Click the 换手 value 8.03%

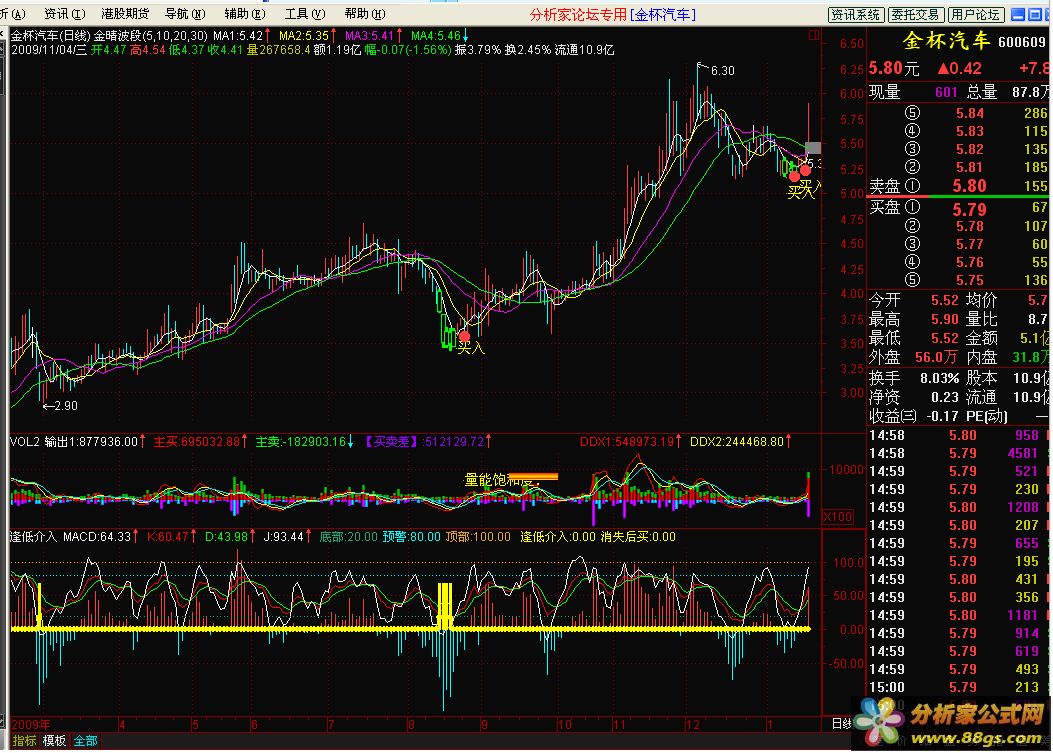(x=940, y=378)
